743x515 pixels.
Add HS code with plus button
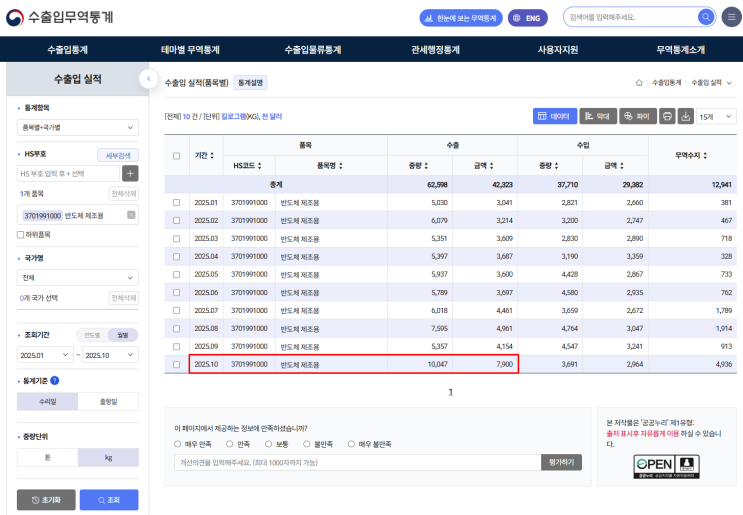130,173
